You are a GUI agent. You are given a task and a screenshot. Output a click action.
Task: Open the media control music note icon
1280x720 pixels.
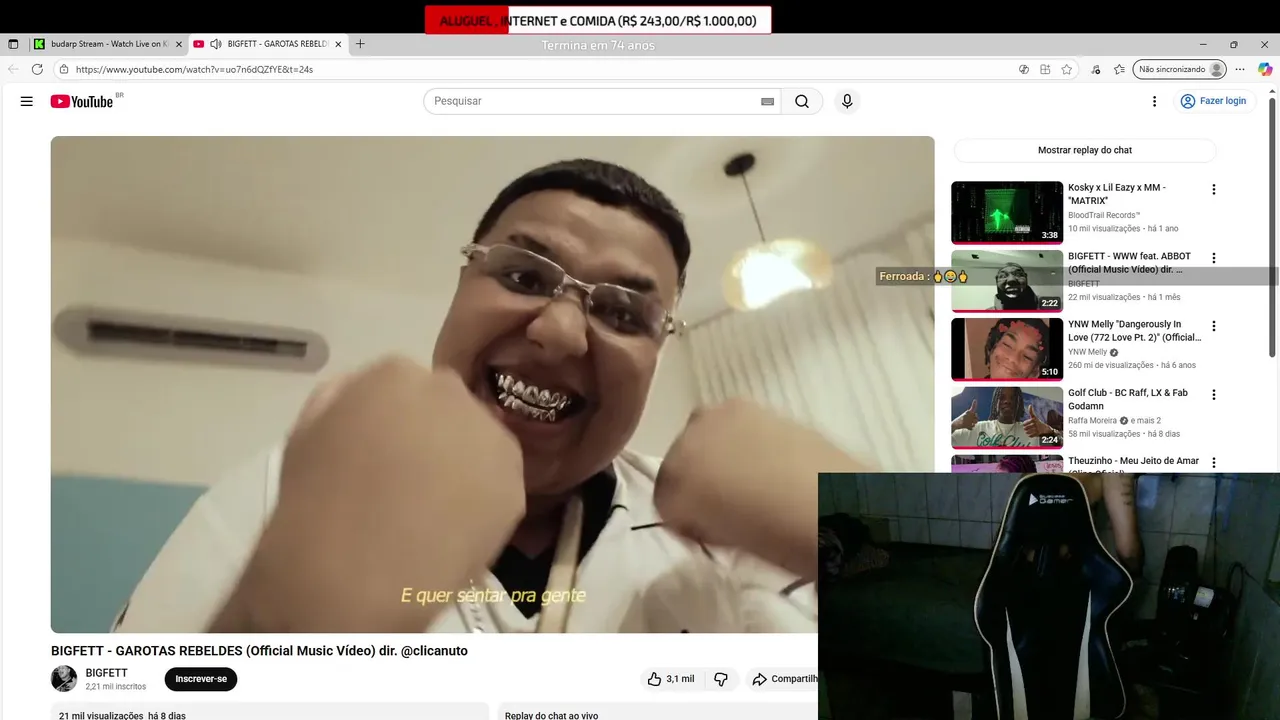tap(1096, 69)
